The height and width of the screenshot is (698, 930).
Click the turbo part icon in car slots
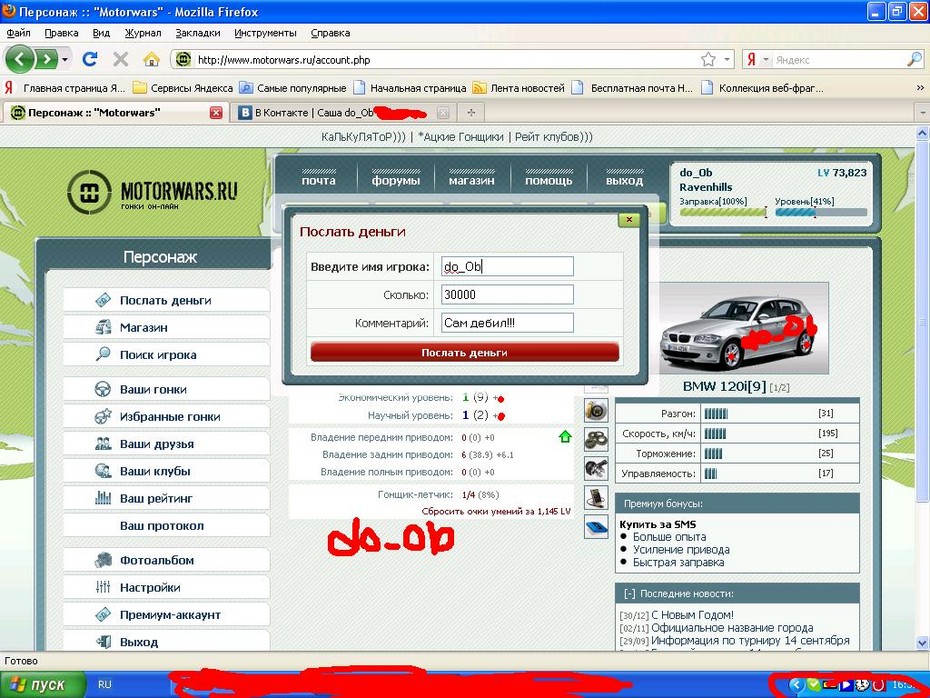tap(596, 410)
